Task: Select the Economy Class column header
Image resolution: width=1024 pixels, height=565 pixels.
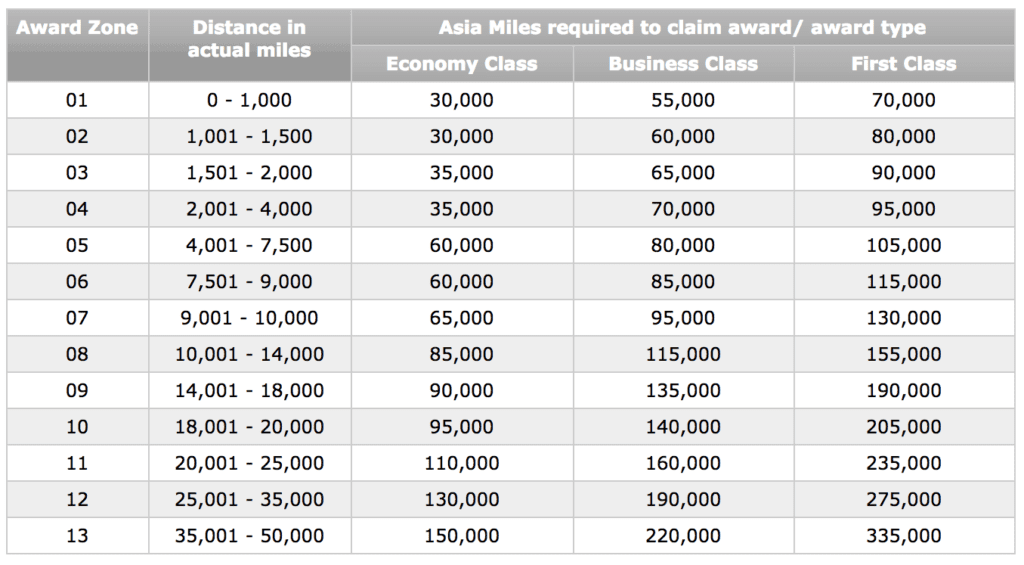Action: pyautogui.click(x=461, y=64)
